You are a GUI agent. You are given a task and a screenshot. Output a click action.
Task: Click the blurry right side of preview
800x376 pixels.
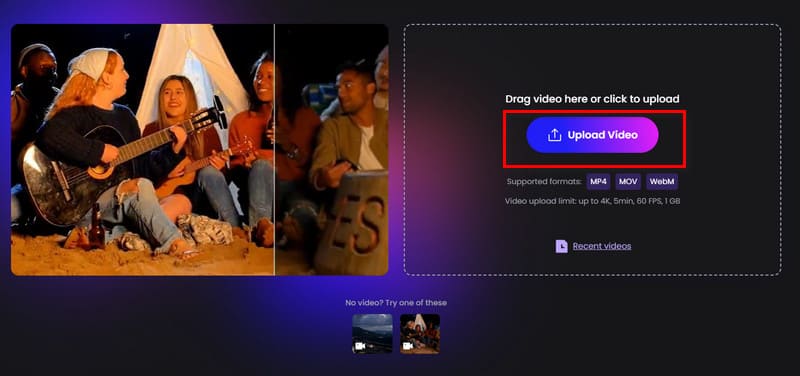(332, 149)
